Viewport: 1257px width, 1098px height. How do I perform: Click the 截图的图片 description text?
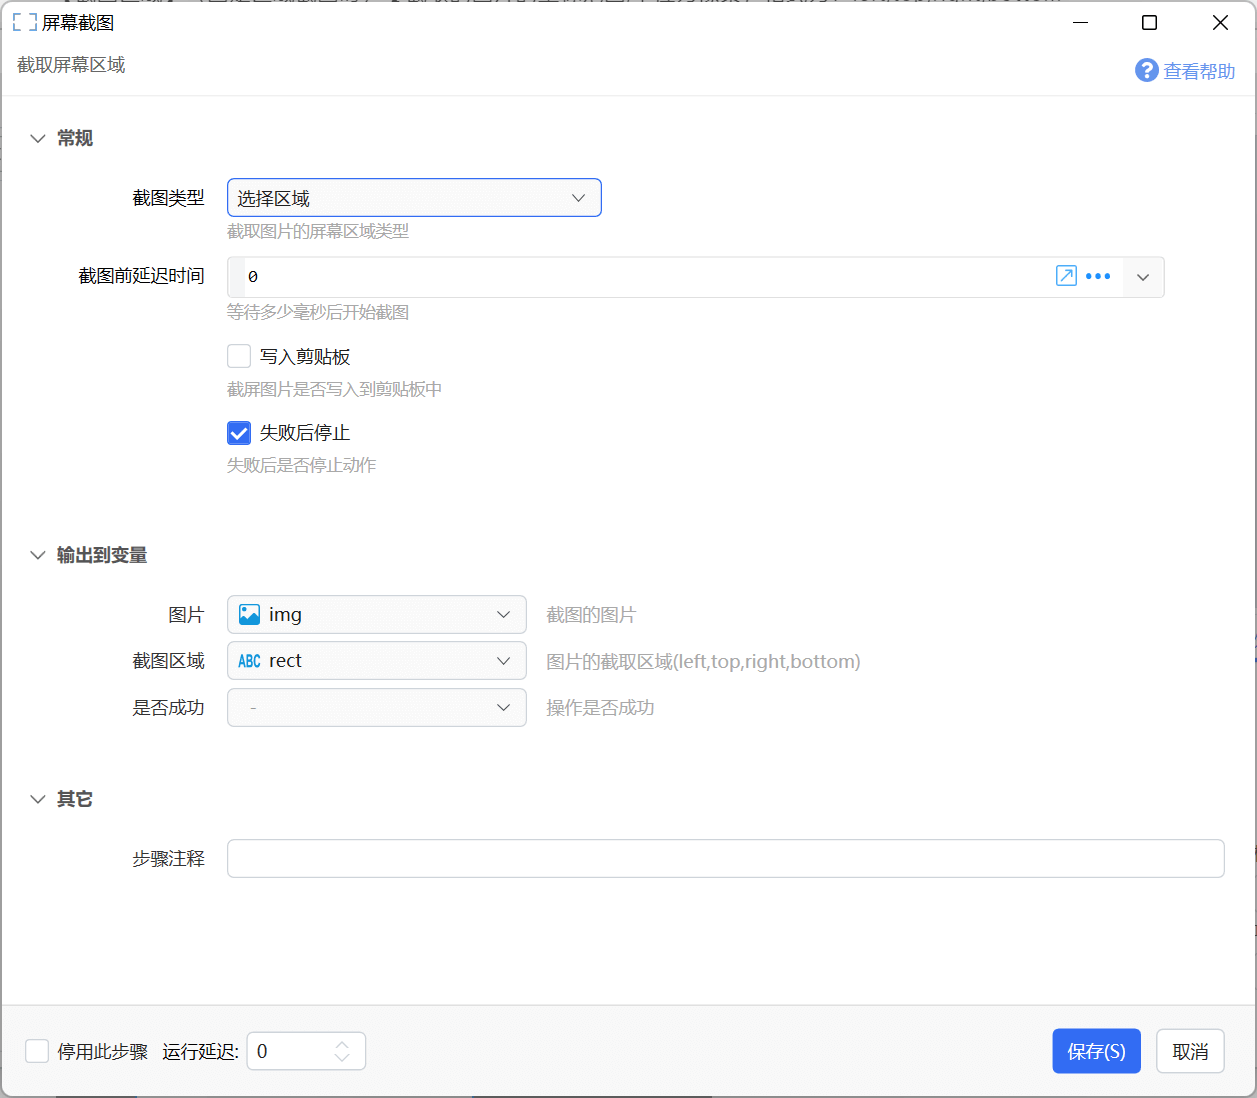591,615
